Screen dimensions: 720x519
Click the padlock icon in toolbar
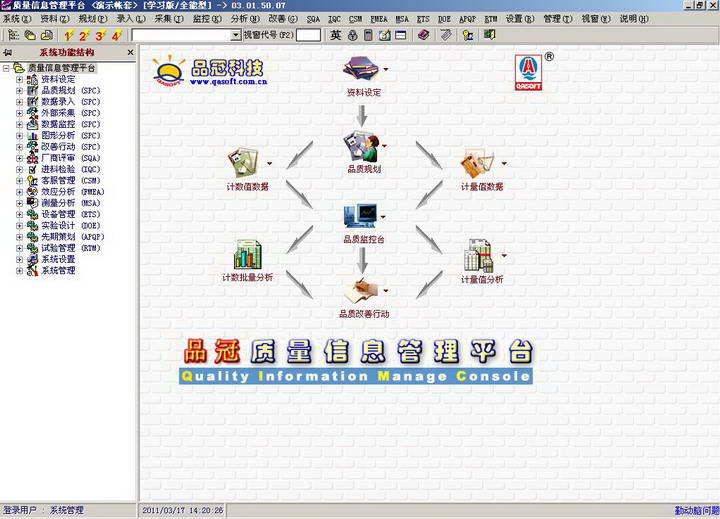pos(352,35)
